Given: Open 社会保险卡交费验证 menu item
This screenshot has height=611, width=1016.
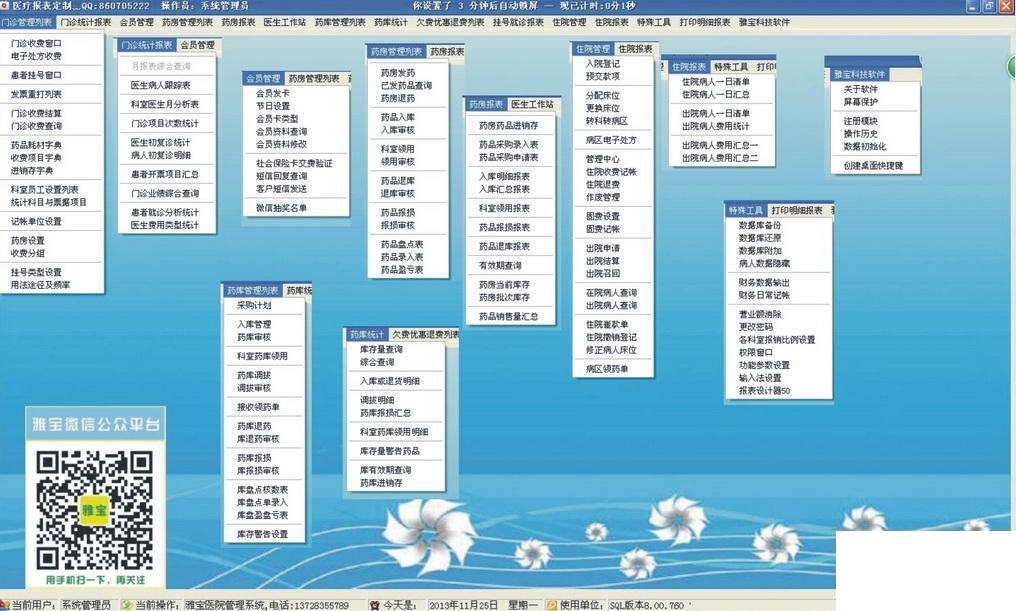Looking at the screenshot, I should coord(294,163).
